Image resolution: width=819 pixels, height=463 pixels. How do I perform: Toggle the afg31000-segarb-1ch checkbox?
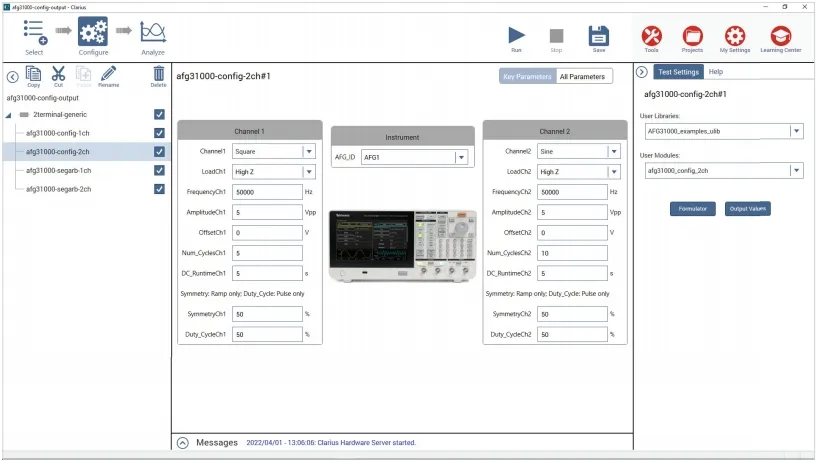[159, 170]
